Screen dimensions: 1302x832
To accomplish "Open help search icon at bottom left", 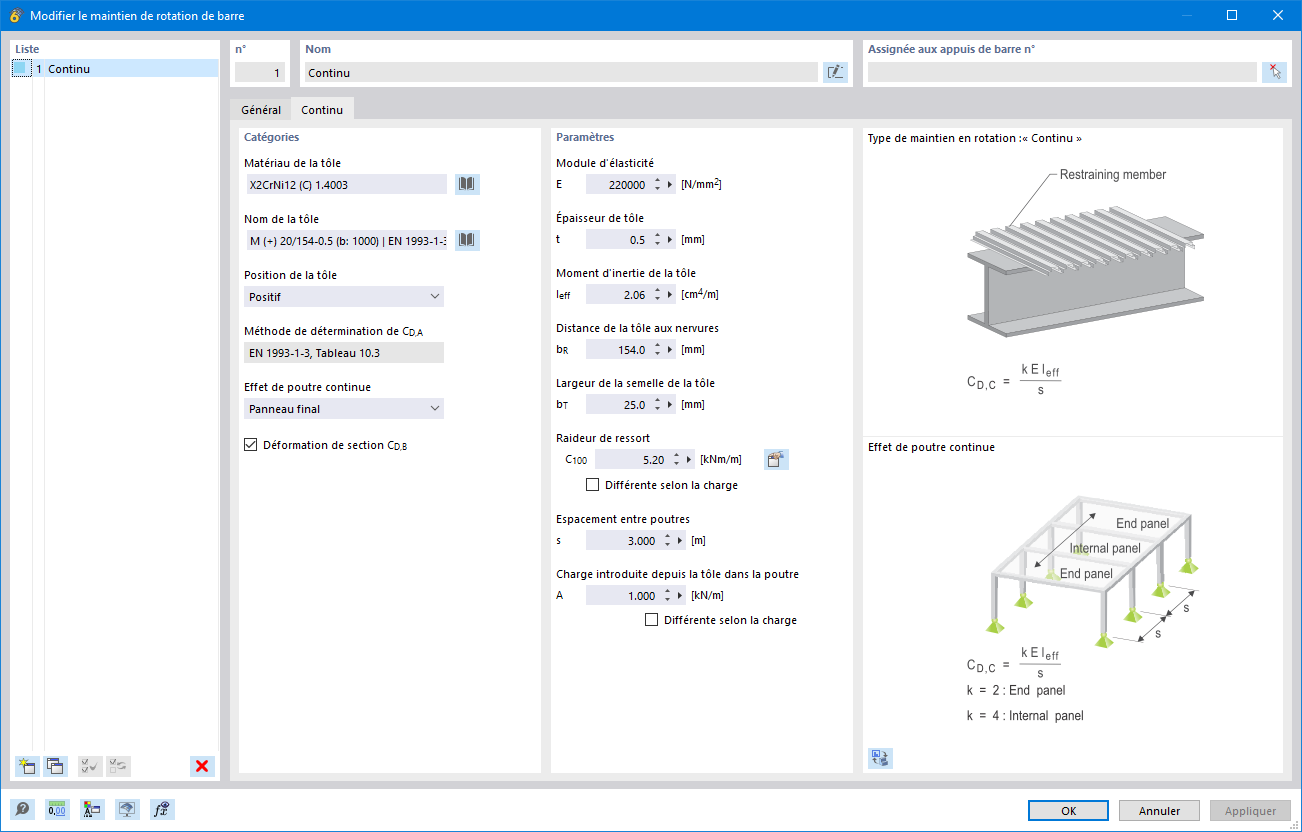I will point(22,810).
